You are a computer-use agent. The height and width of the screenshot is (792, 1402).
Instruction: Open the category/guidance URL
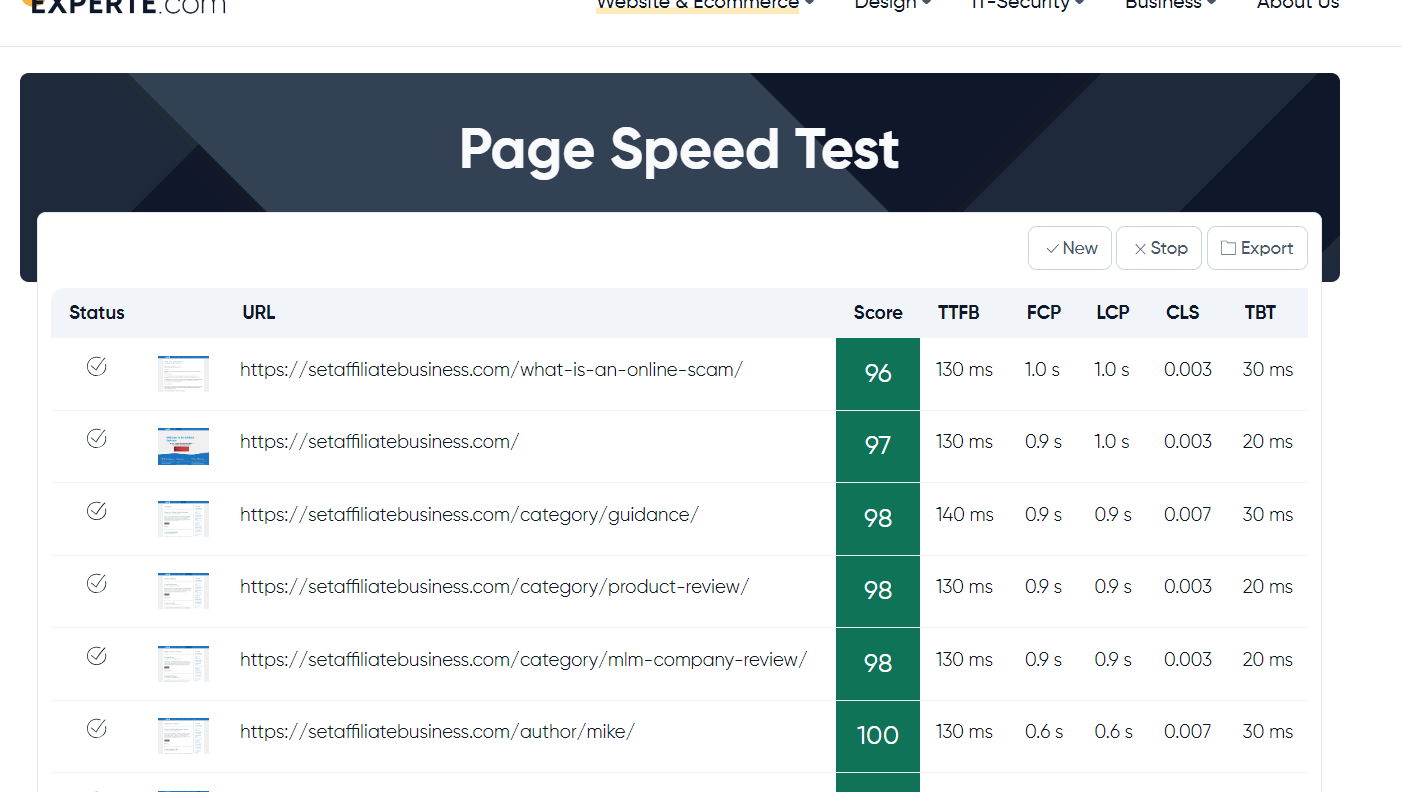(x=469, y=514)
